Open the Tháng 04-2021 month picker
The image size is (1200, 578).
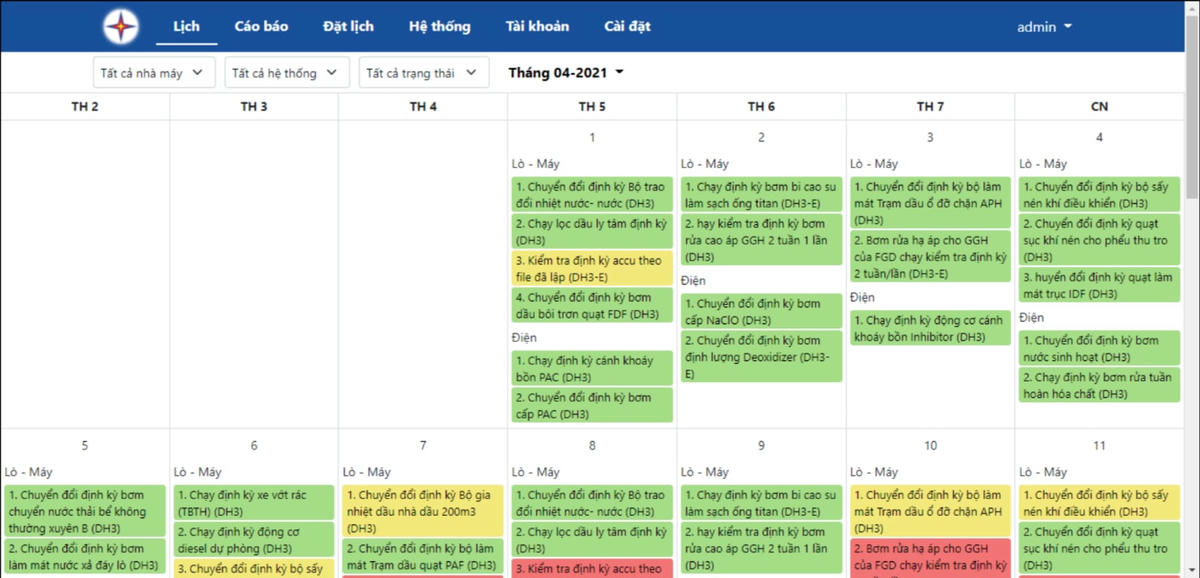566,72
